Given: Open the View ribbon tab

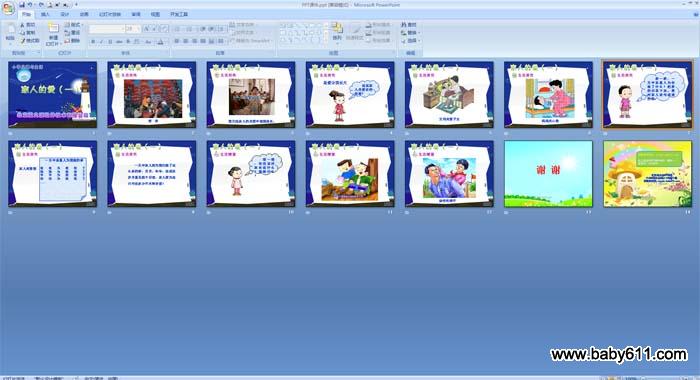Looking at the screenshot, I should 155,14.
